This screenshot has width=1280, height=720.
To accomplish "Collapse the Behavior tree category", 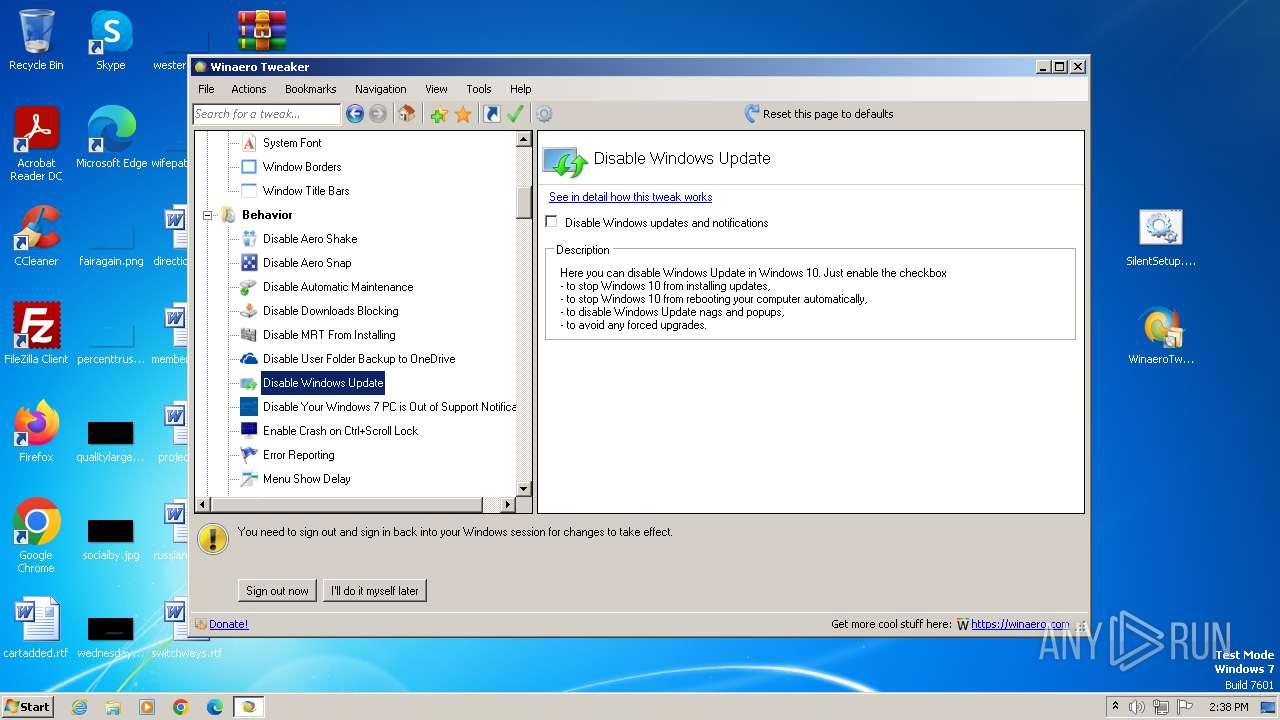I will click(208, 215).
